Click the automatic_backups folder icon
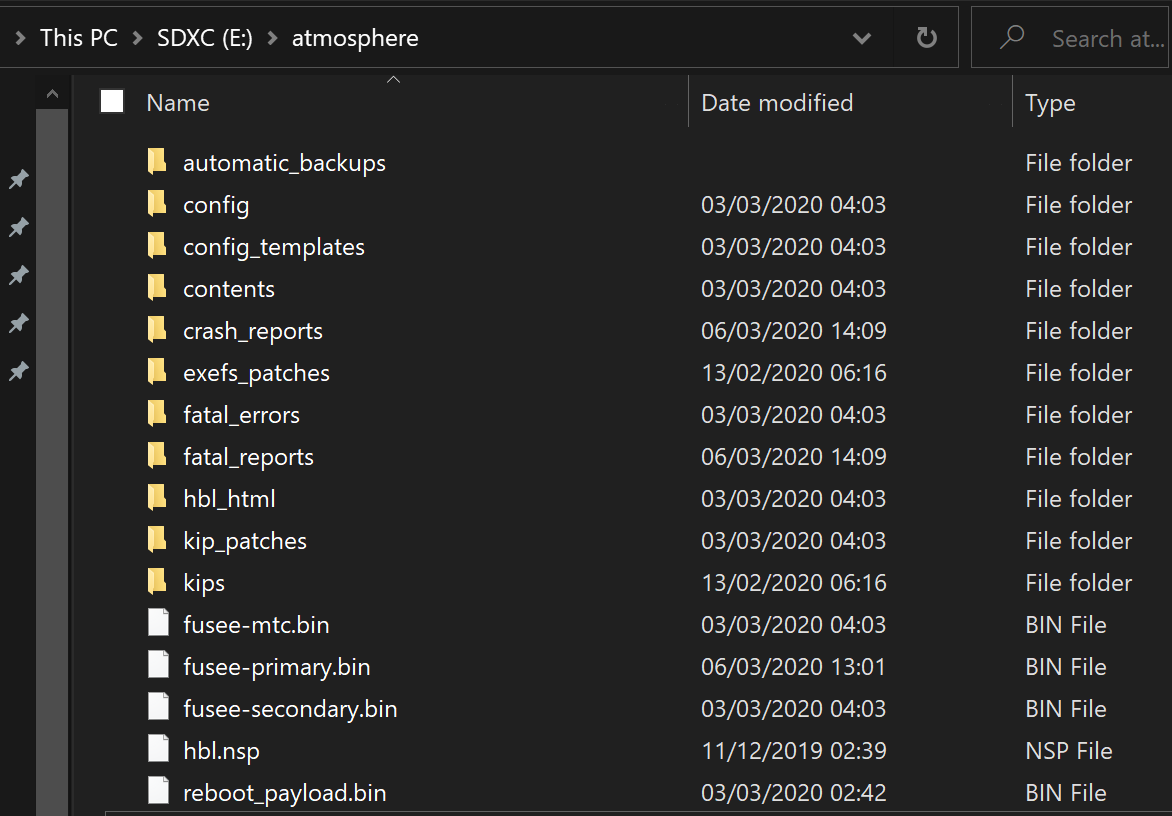 click(157, 161)
